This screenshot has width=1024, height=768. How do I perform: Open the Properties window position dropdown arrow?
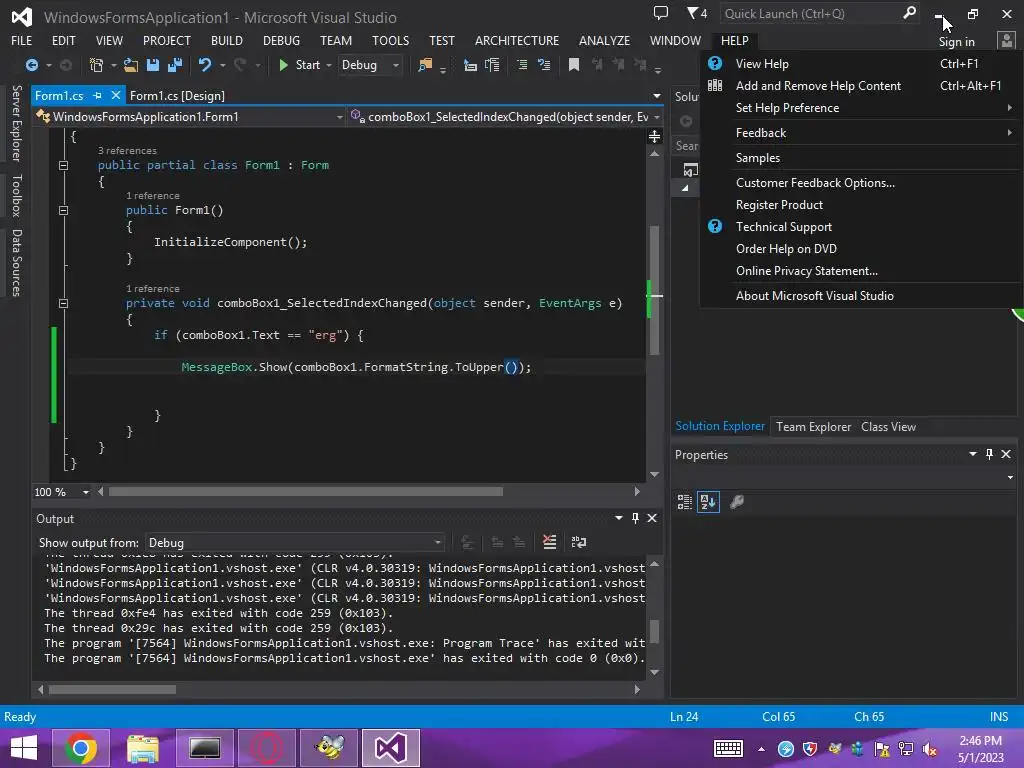pyautogui.click(x=973, y=454)
